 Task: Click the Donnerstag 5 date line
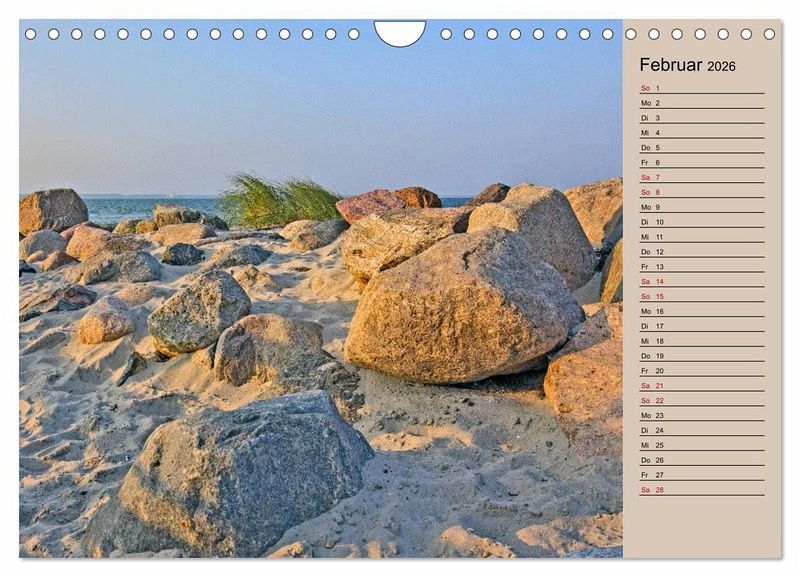pyautogui.click(x=700, y=148)
